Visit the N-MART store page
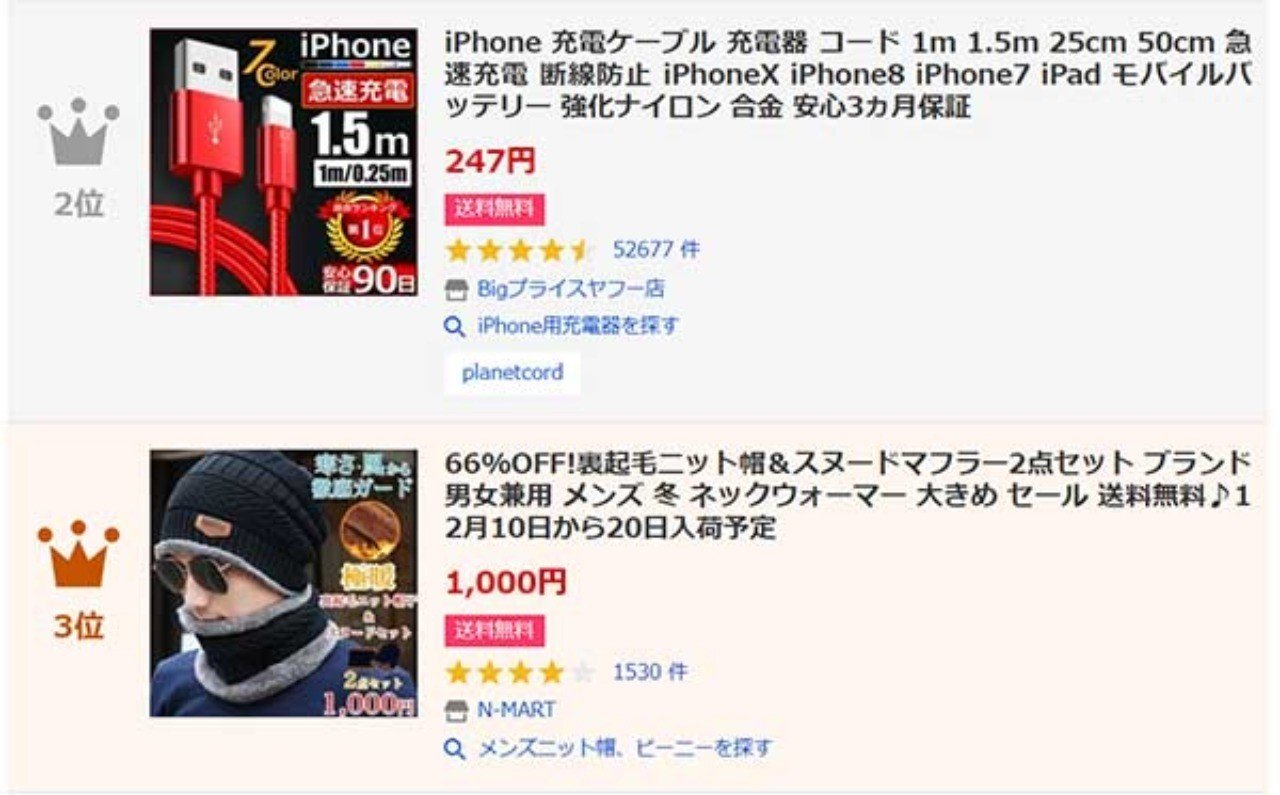This screenshot has height=795, width=1280. point(516,711)
